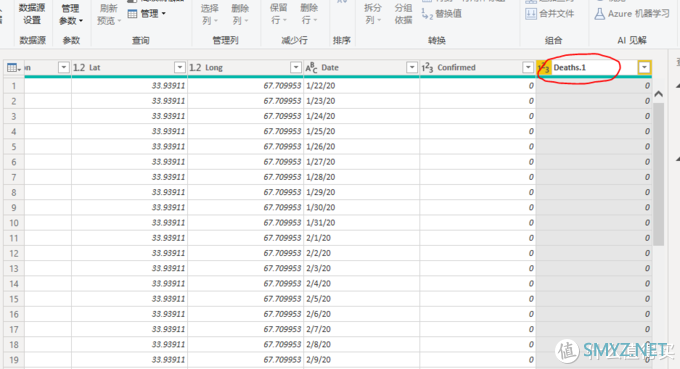Click 删除列 remove columns button
Viewport: 680px width, 369px height.
[239, 14]
